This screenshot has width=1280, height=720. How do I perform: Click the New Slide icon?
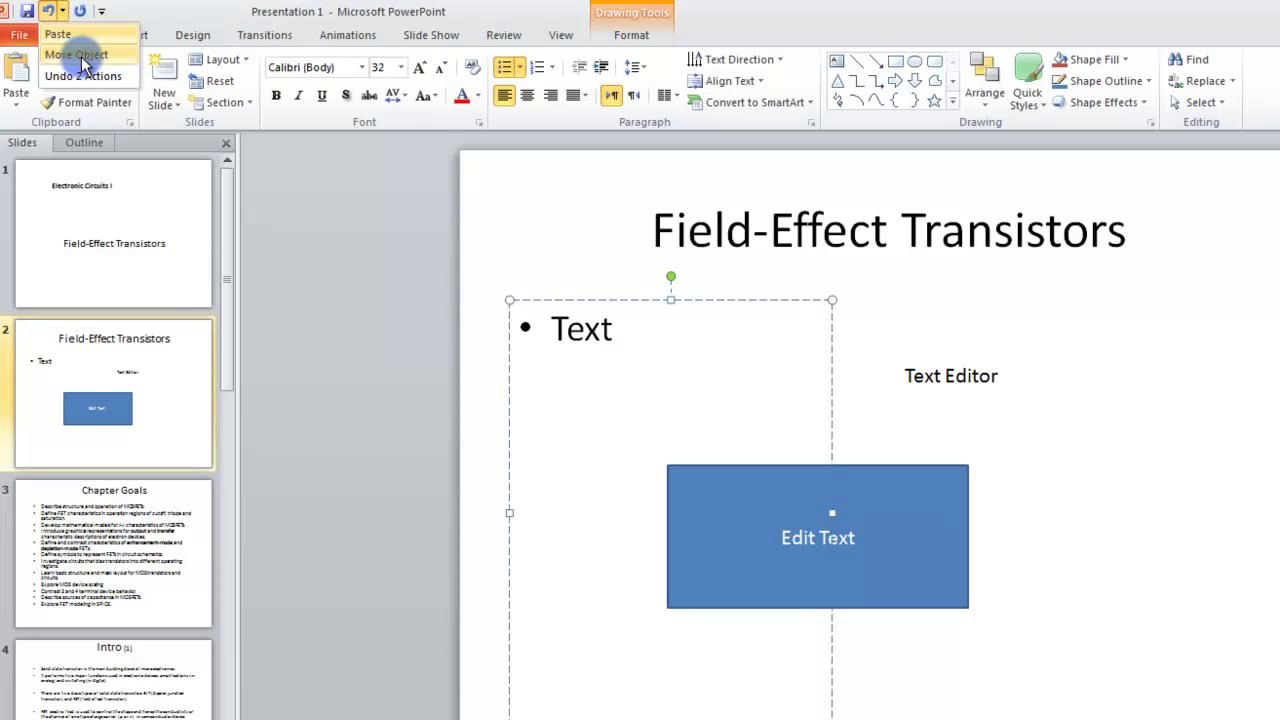coord(164,70)
